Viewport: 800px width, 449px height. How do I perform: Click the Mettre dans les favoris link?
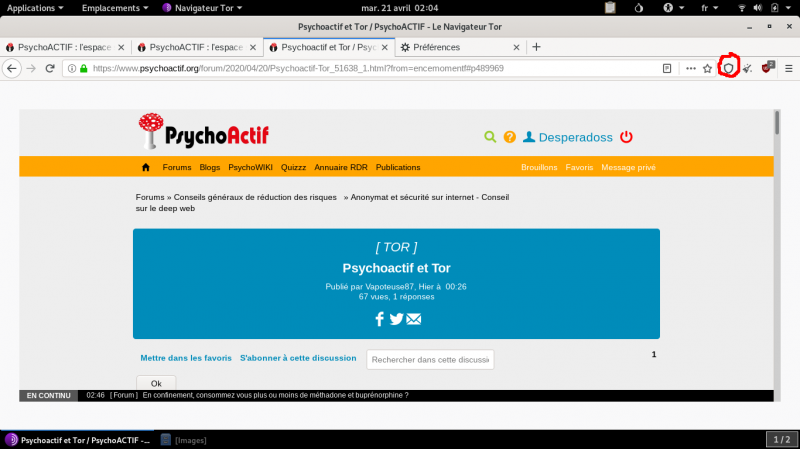point(185,357)
